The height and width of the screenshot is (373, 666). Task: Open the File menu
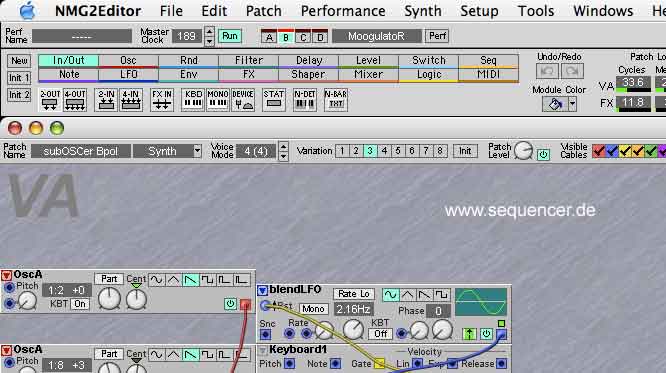pyautogui.click(x=171, y=11)
